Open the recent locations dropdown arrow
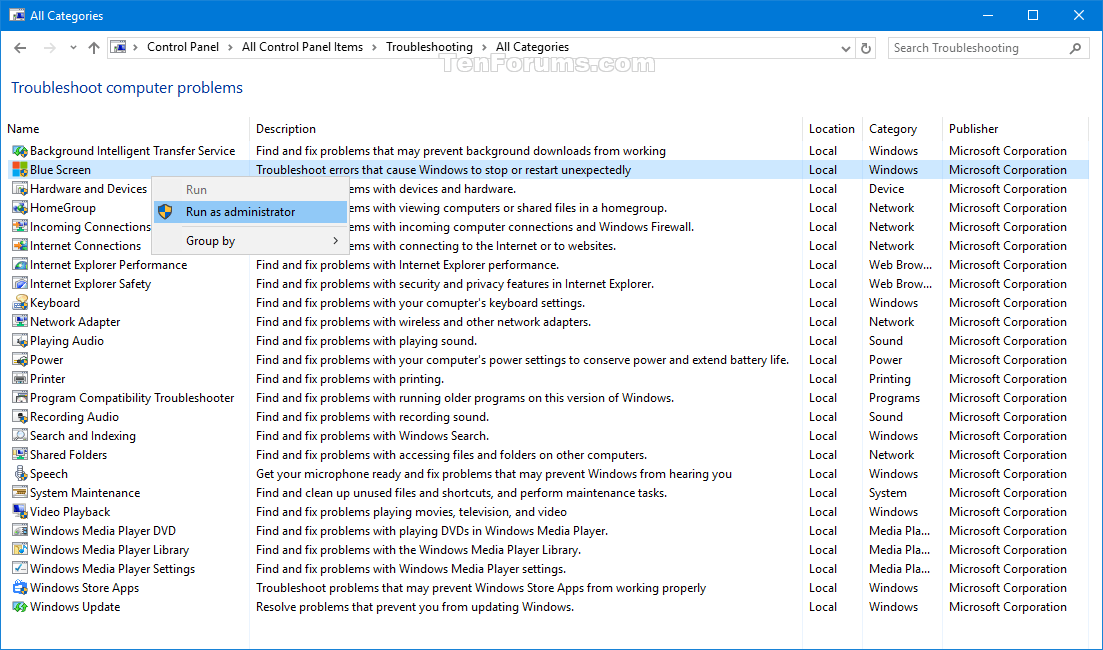This screenshot has width=1103, height=650. (73, 48)
